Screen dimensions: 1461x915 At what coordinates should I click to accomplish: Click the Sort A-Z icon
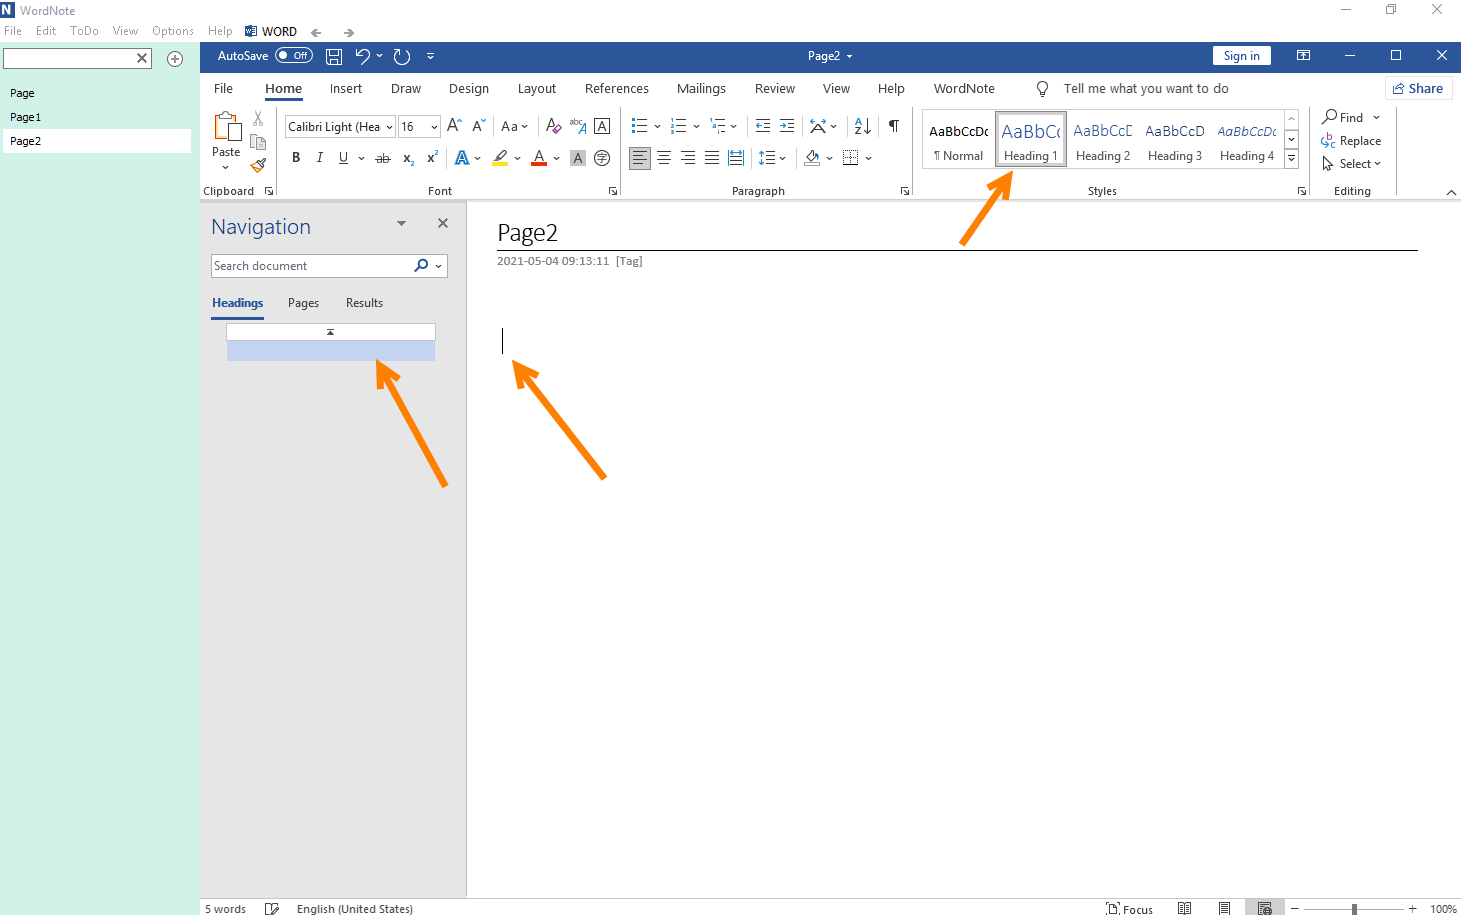click(x=862, y=126)
